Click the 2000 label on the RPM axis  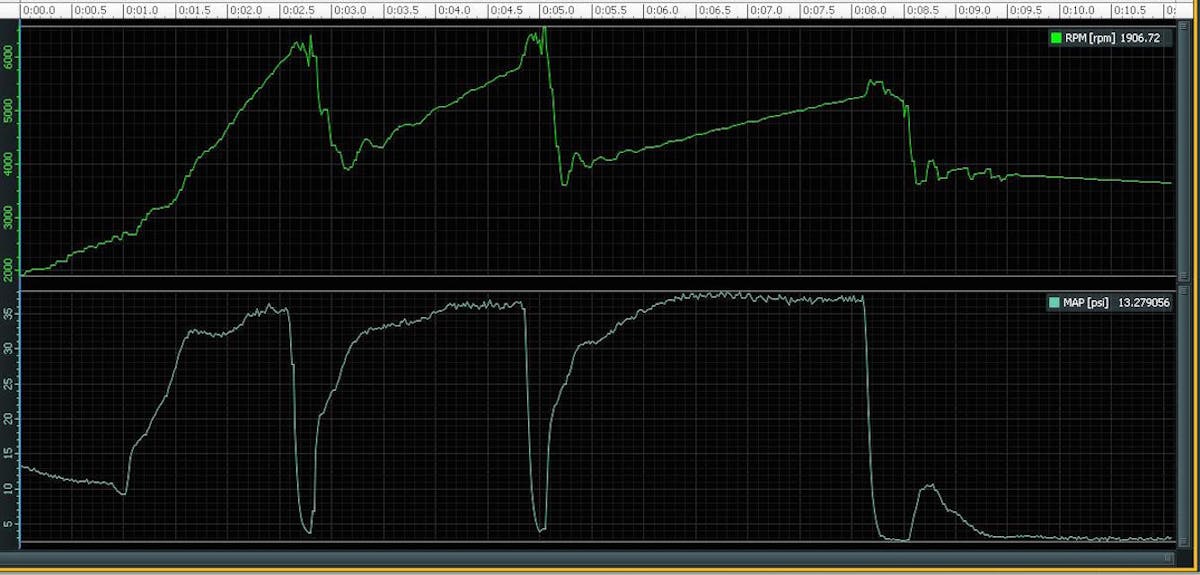[10, 266]
